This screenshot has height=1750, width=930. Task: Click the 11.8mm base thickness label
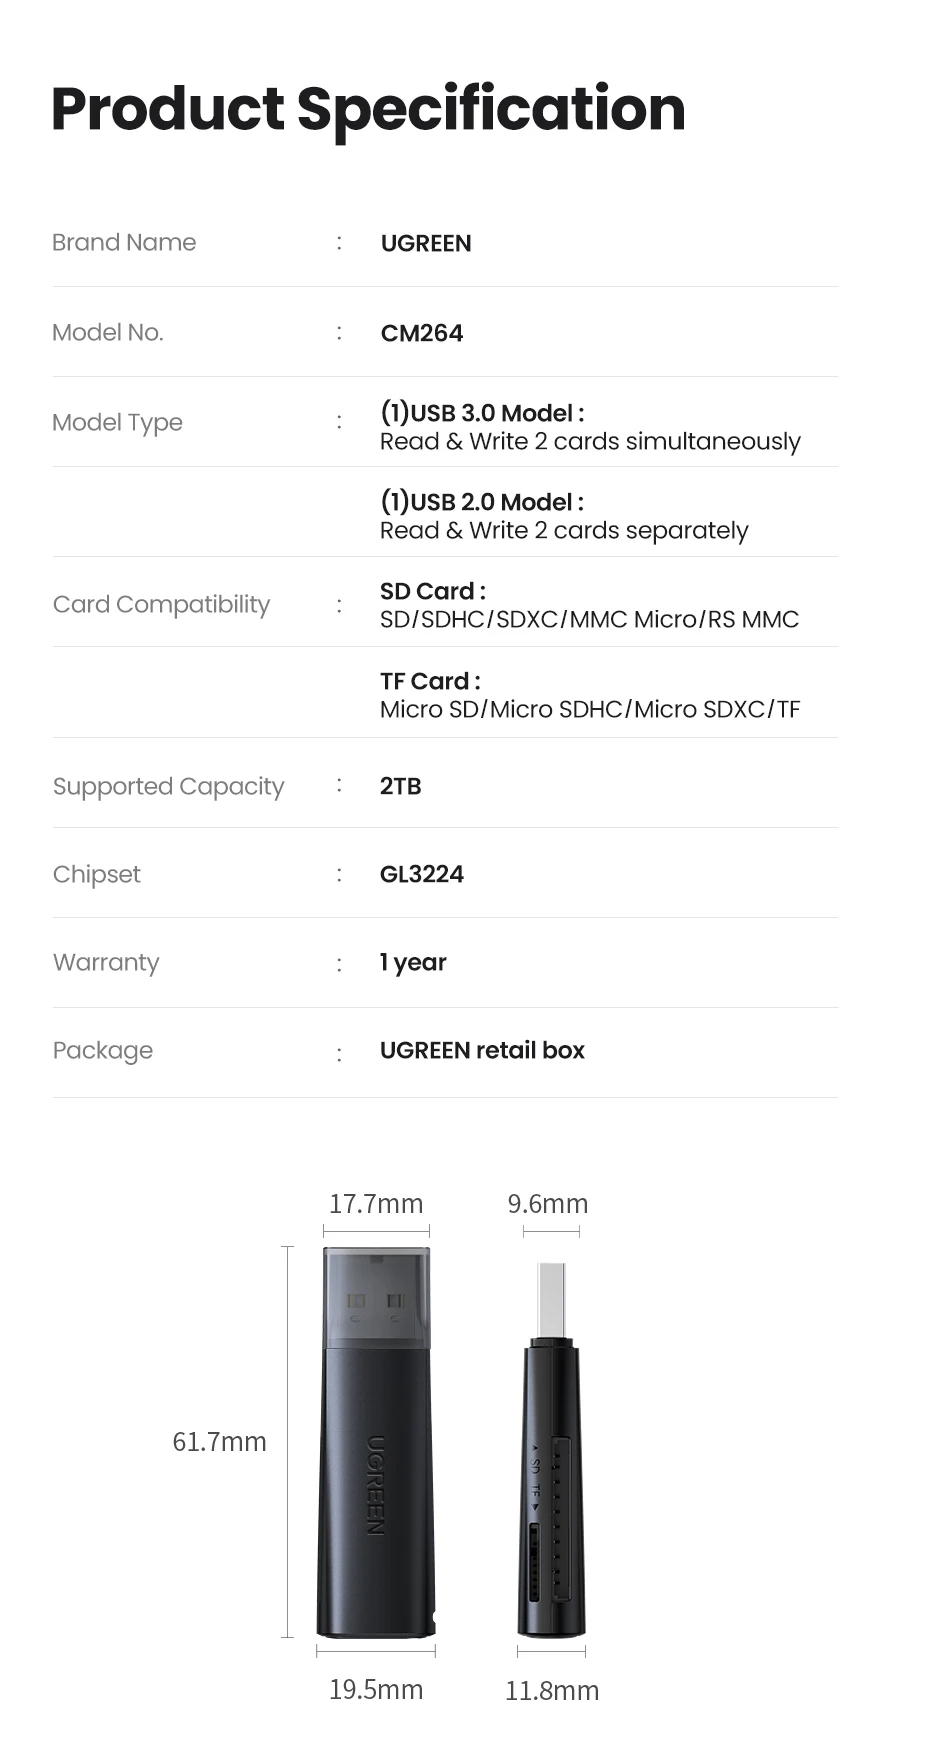(552, 1691)
